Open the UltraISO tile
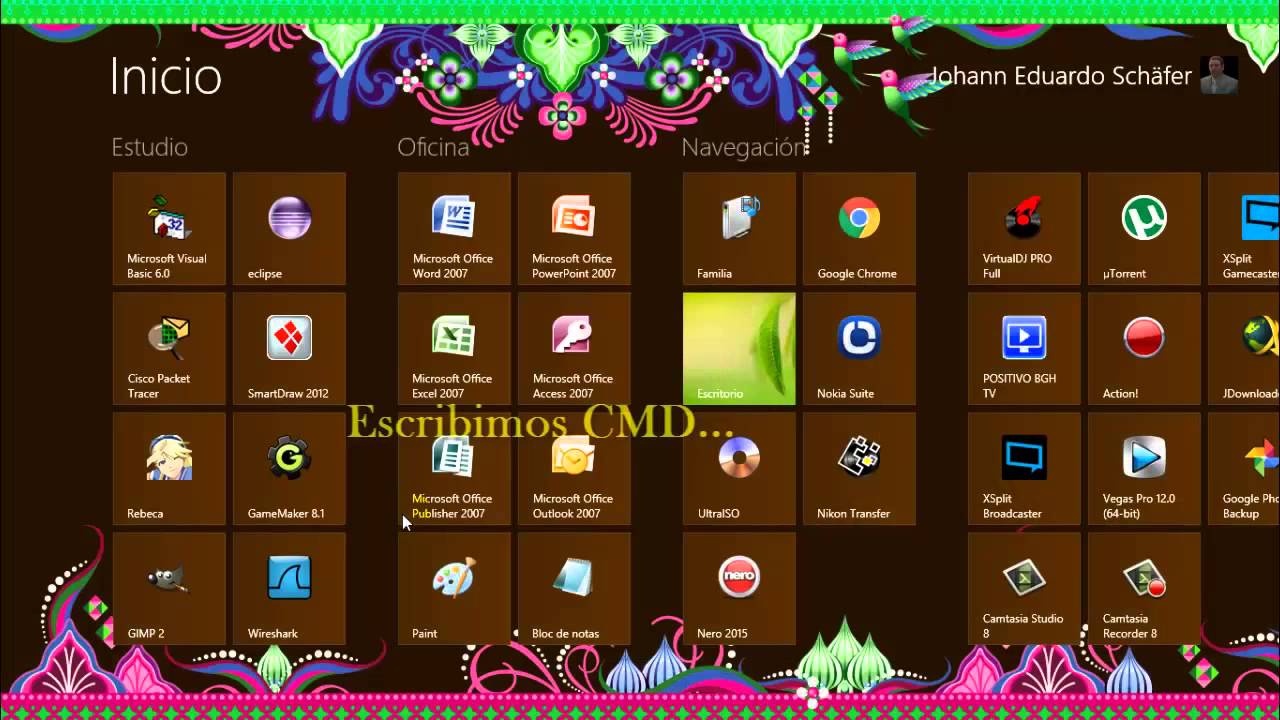 pos(739,469)
